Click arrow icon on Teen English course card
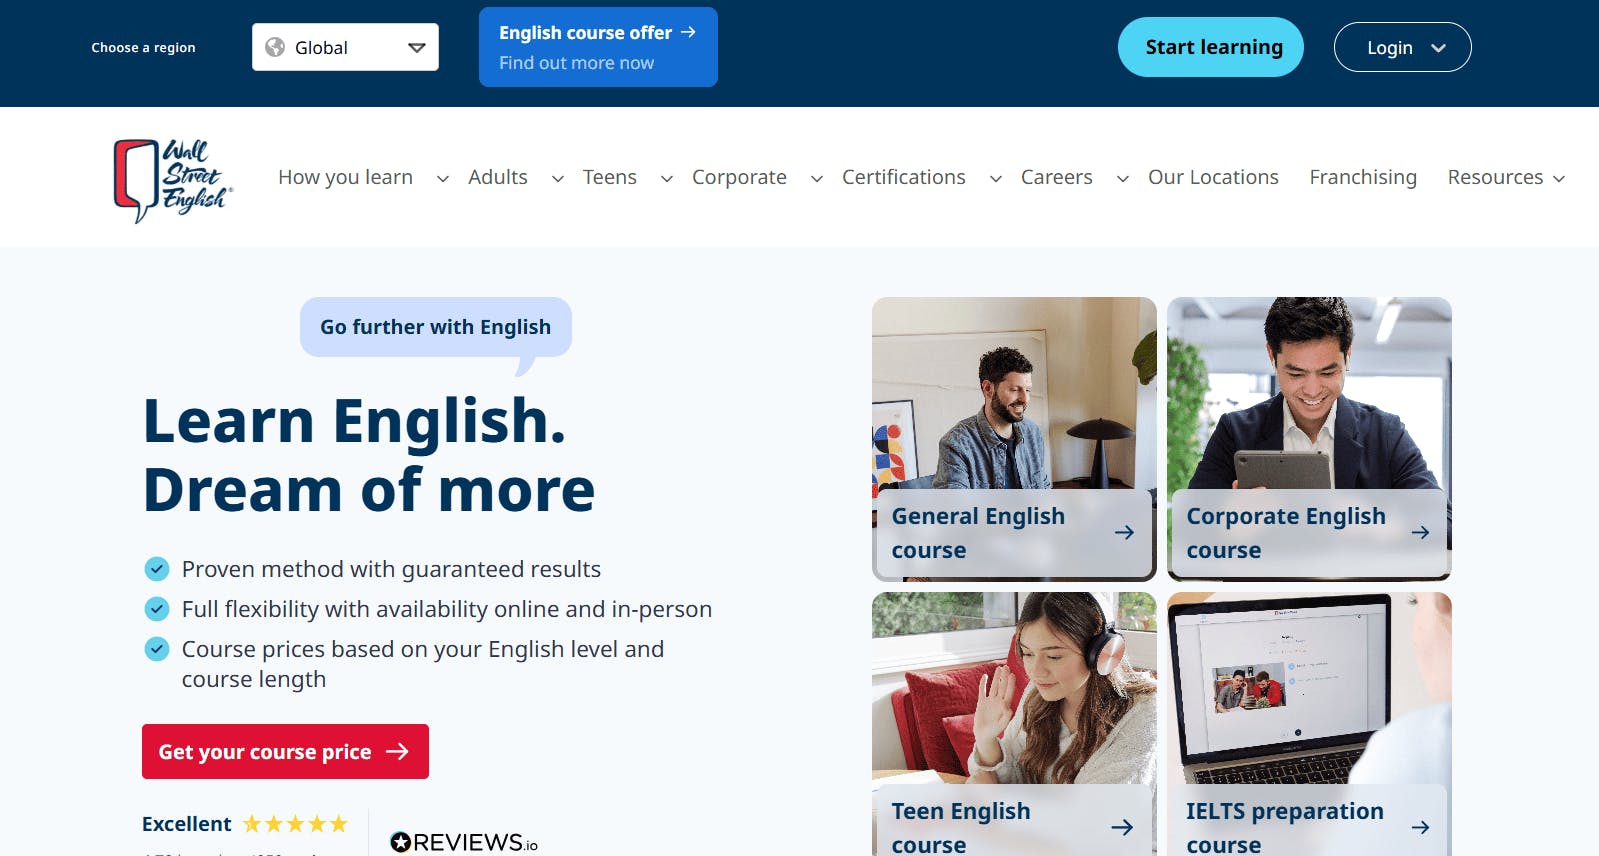This screenshot has height=856, width=1599. point(1122,827)
